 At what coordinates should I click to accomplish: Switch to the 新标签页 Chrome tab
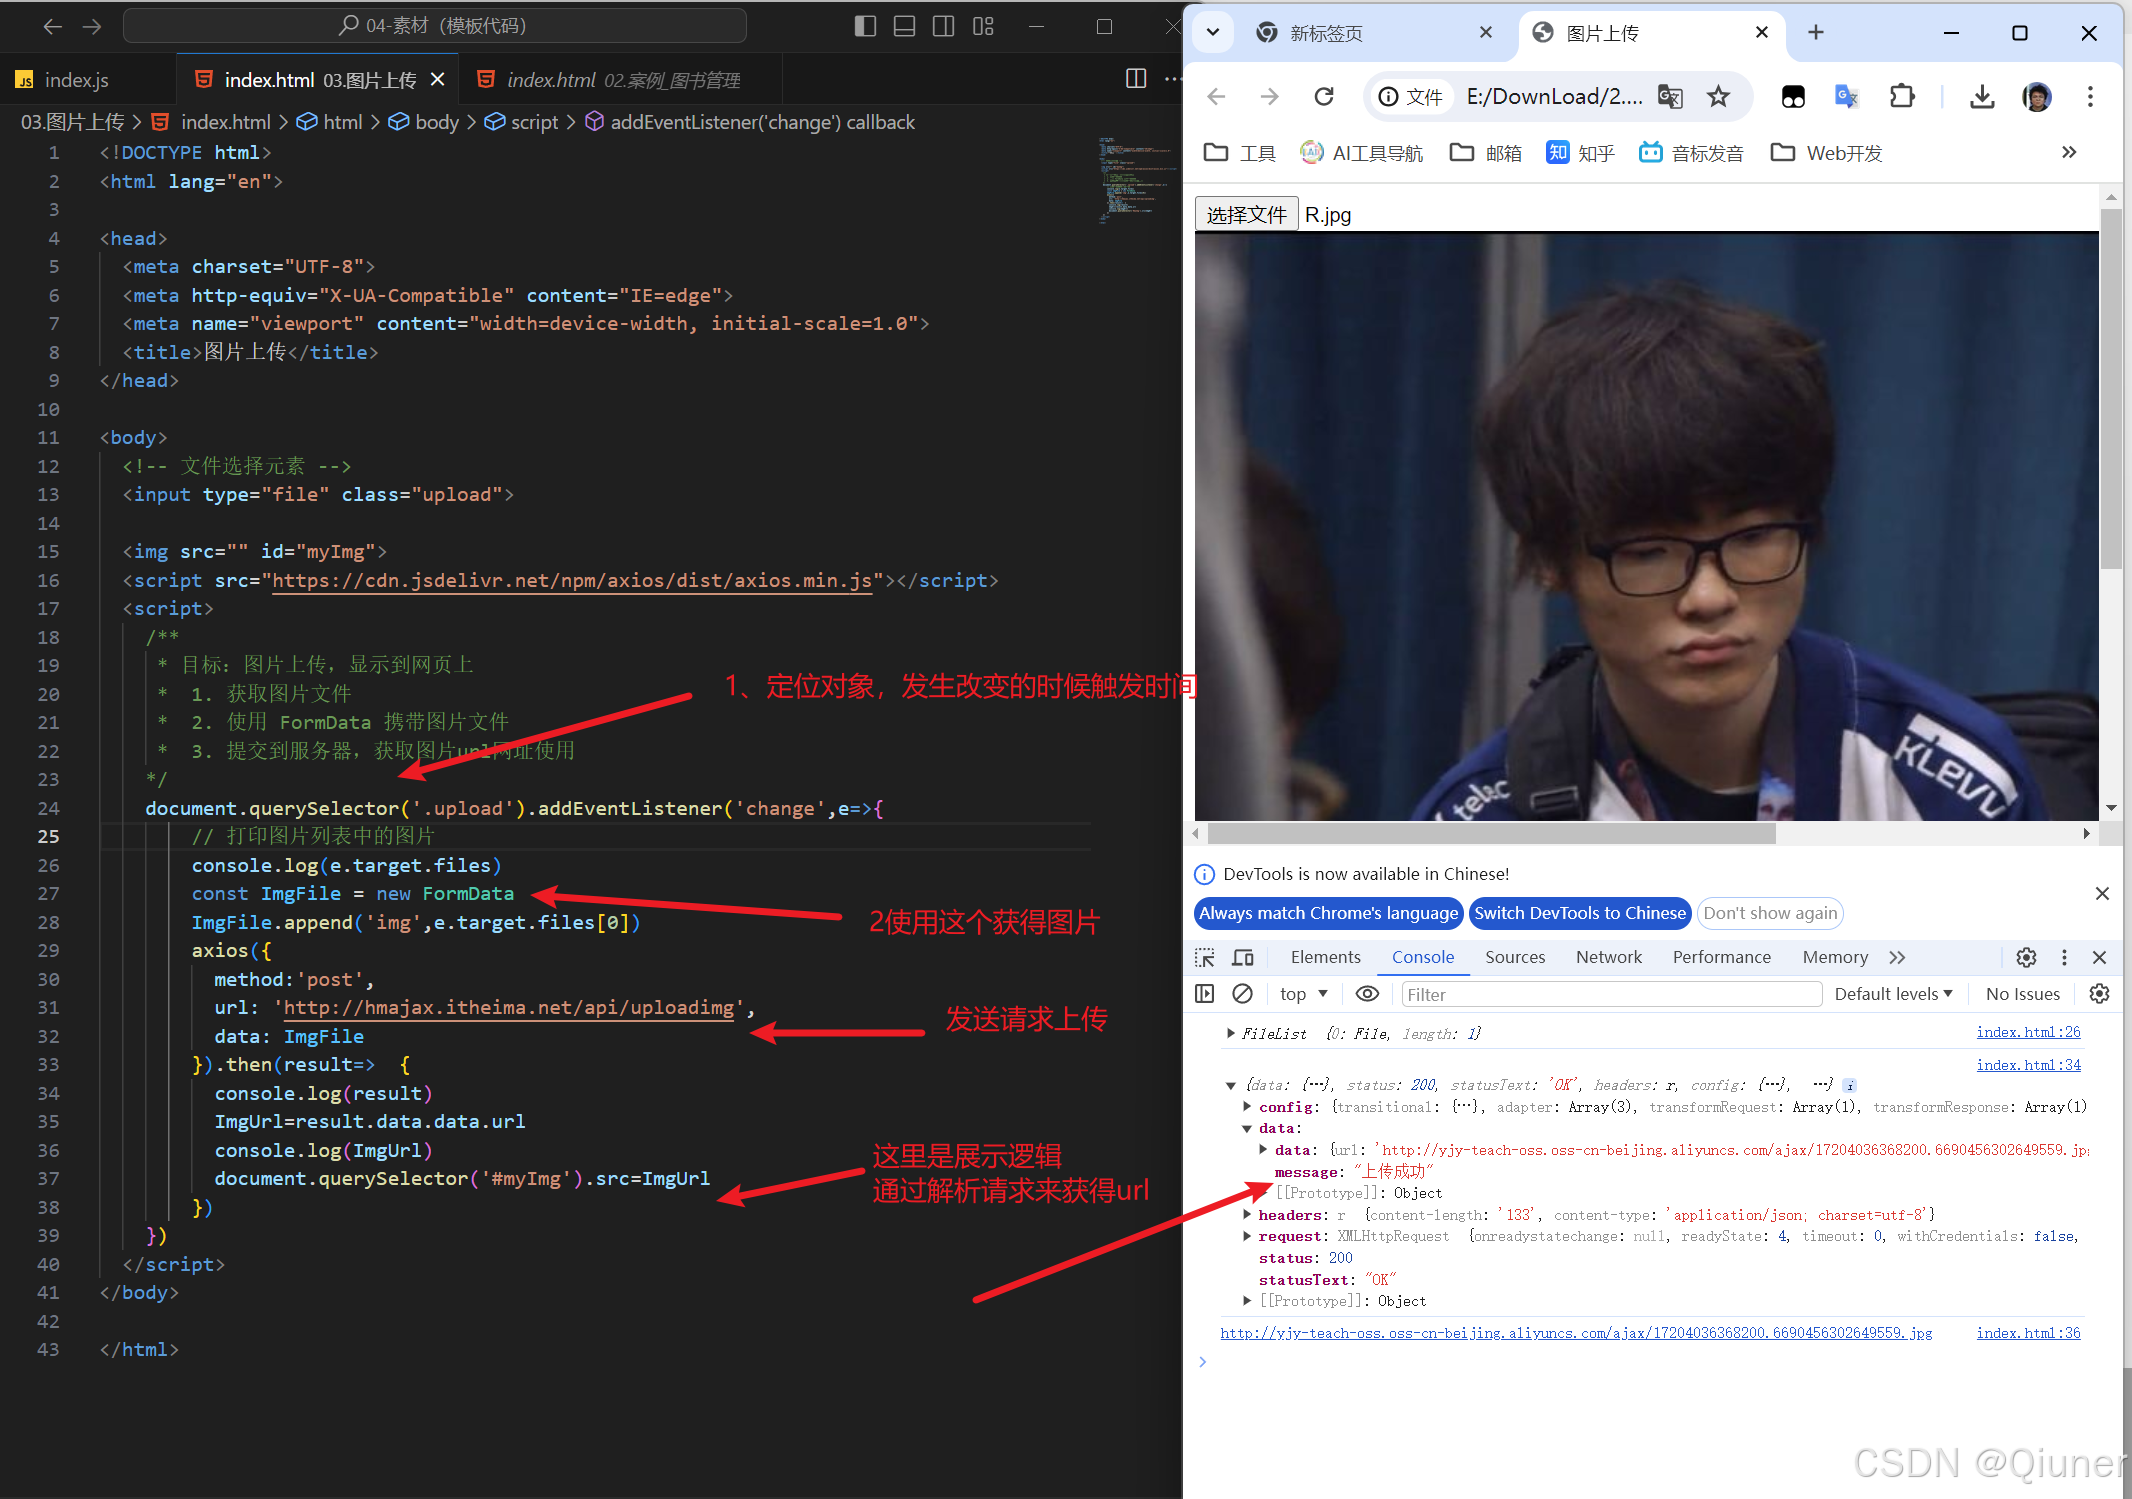[x=1325, y=34]
